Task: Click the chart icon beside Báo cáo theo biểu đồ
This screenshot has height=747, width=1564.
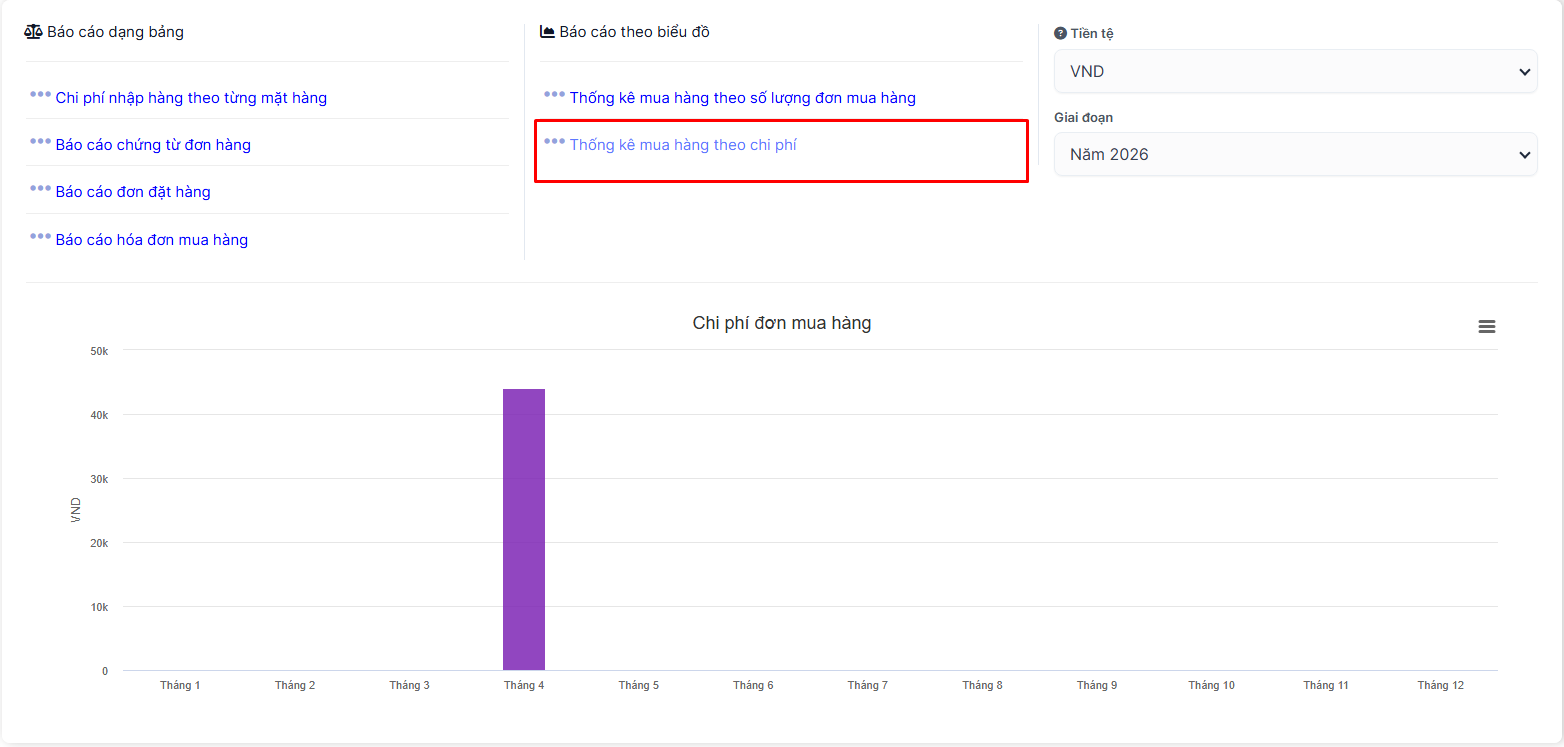Action: [547, 32]
